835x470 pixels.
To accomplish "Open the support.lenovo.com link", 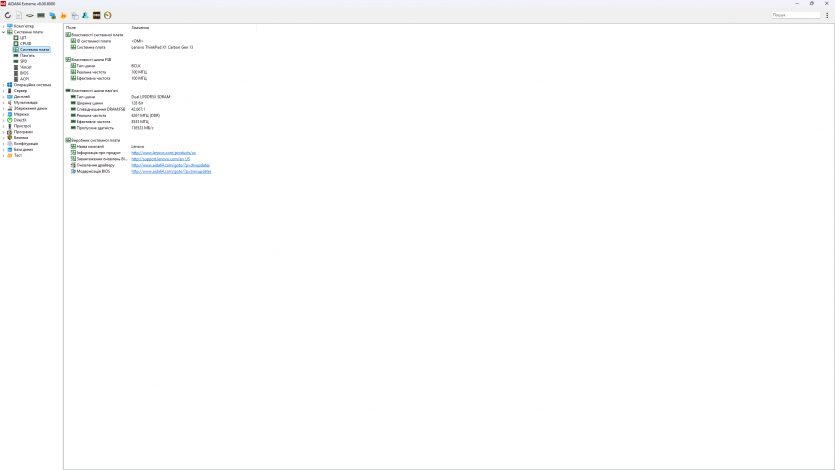I will tap(160, 159).
